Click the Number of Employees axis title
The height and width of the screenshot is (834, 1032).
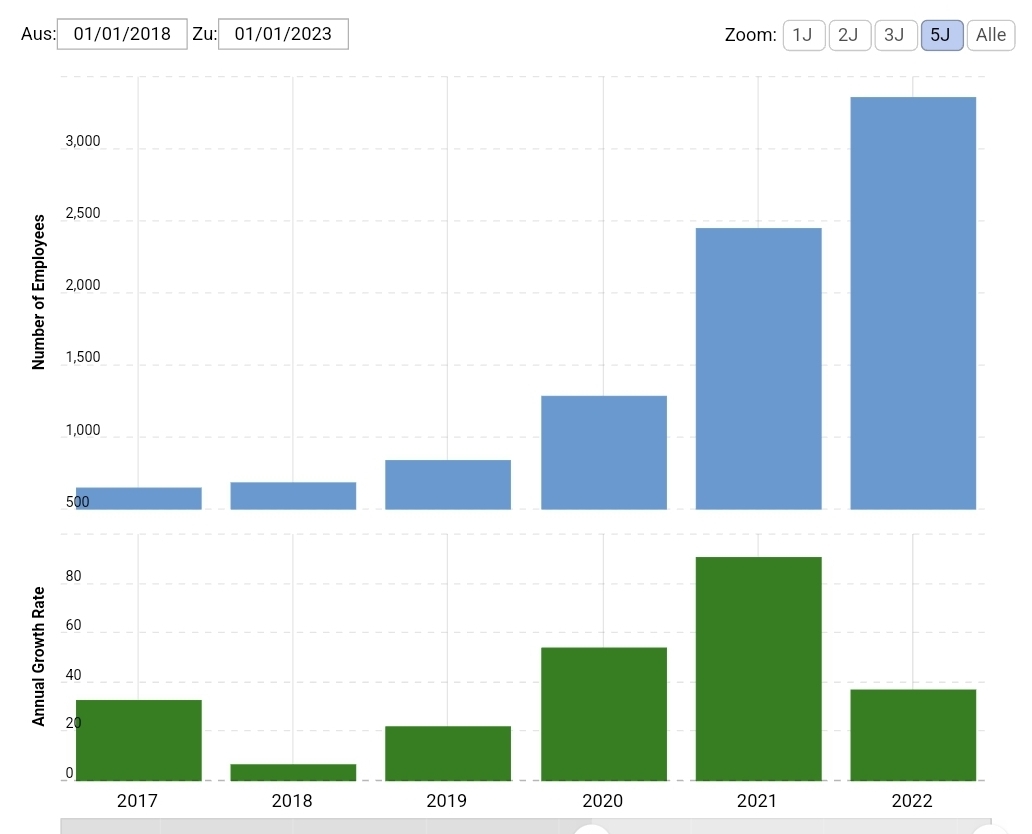[38, 292]
